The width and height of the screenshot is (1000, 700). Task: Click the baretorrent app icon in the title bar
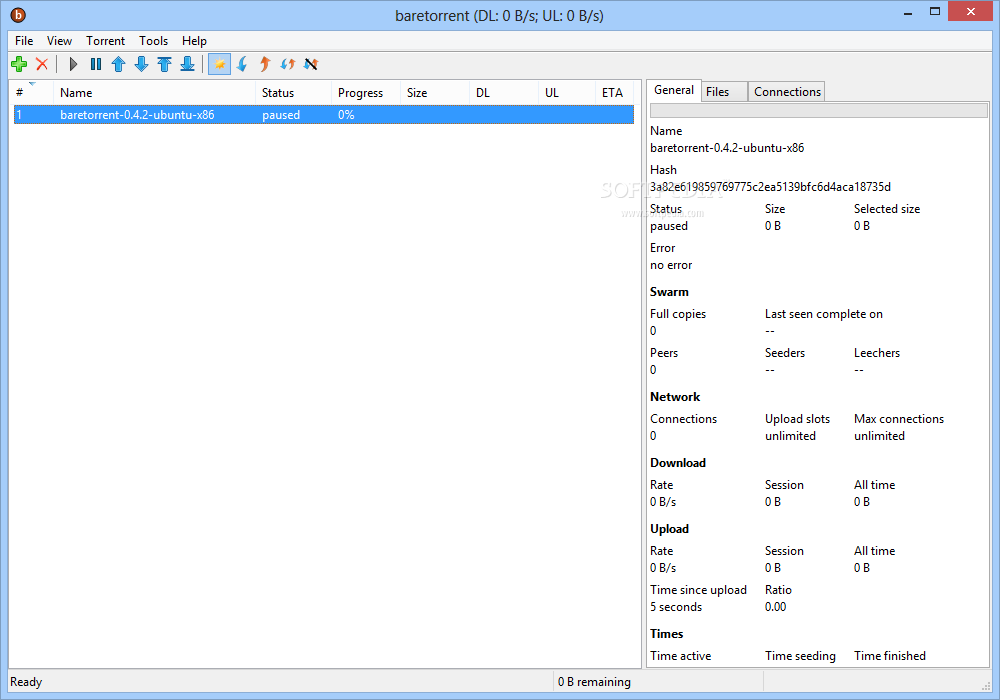18,15
